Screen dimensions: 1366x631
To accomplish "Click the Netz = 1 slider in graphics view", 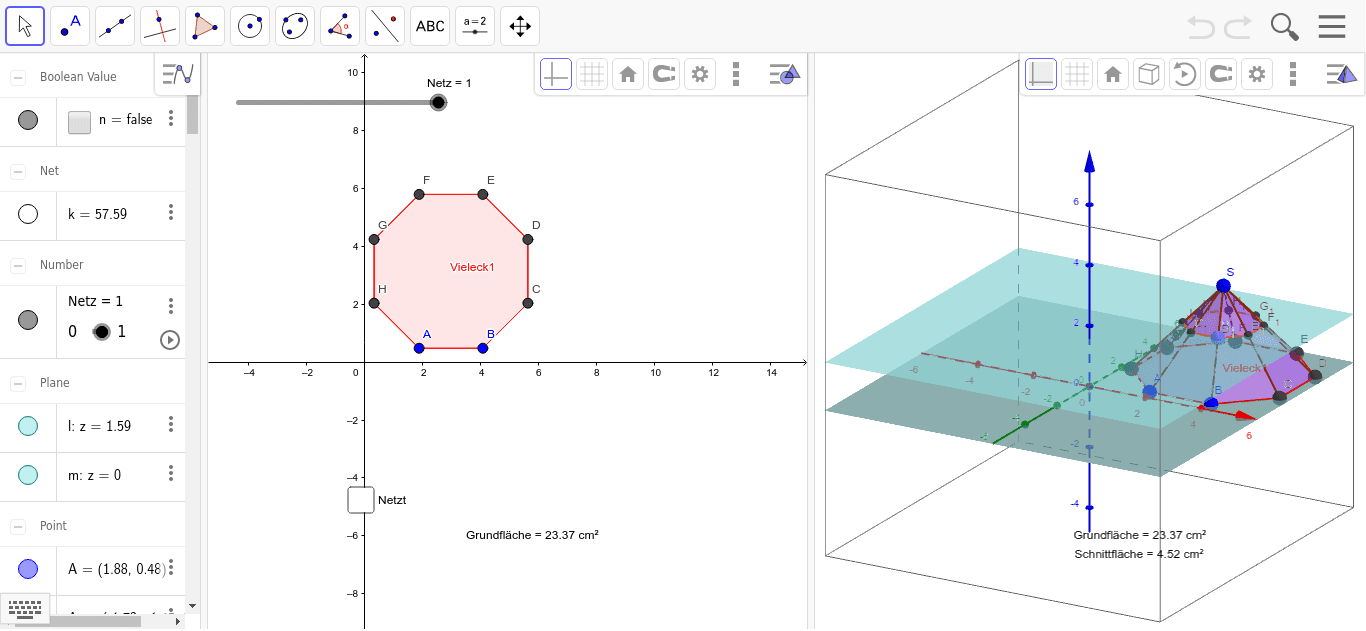I will click(x=438, y=102).
